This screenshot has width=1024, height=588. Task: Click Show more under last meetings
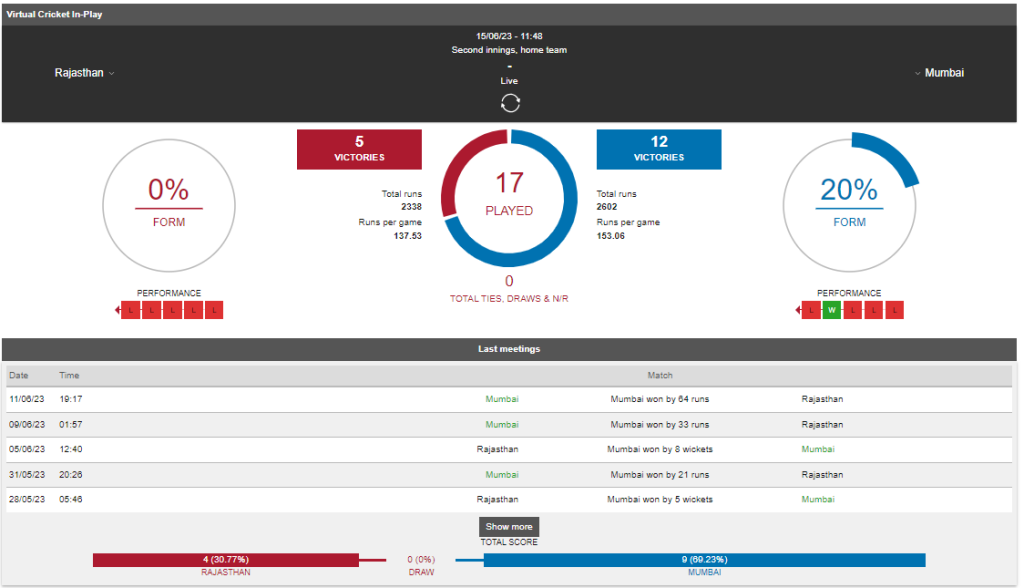coord(509,526)
